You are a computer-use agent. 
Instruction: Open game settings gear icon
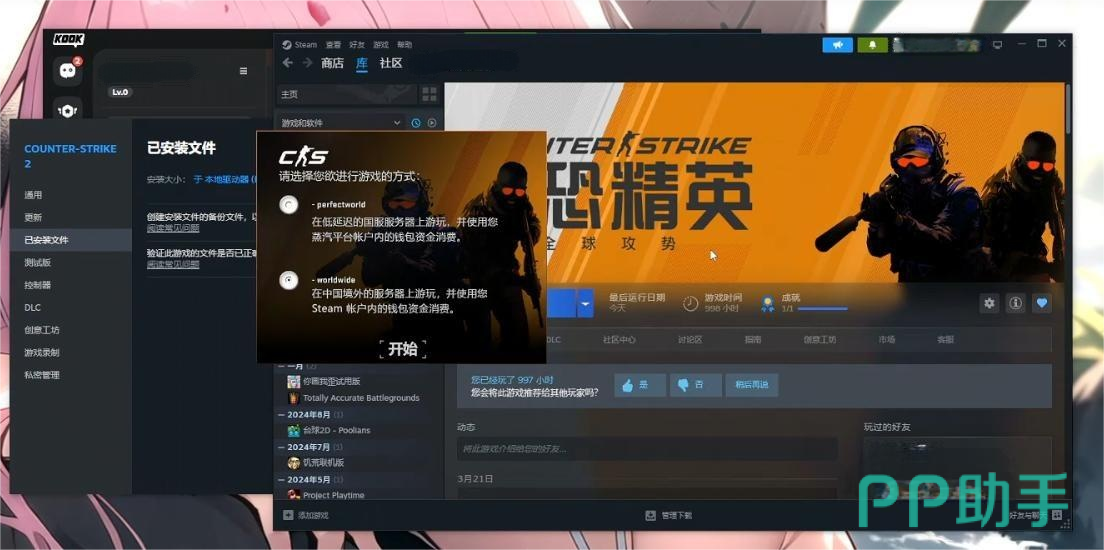[x=990, y=303]
